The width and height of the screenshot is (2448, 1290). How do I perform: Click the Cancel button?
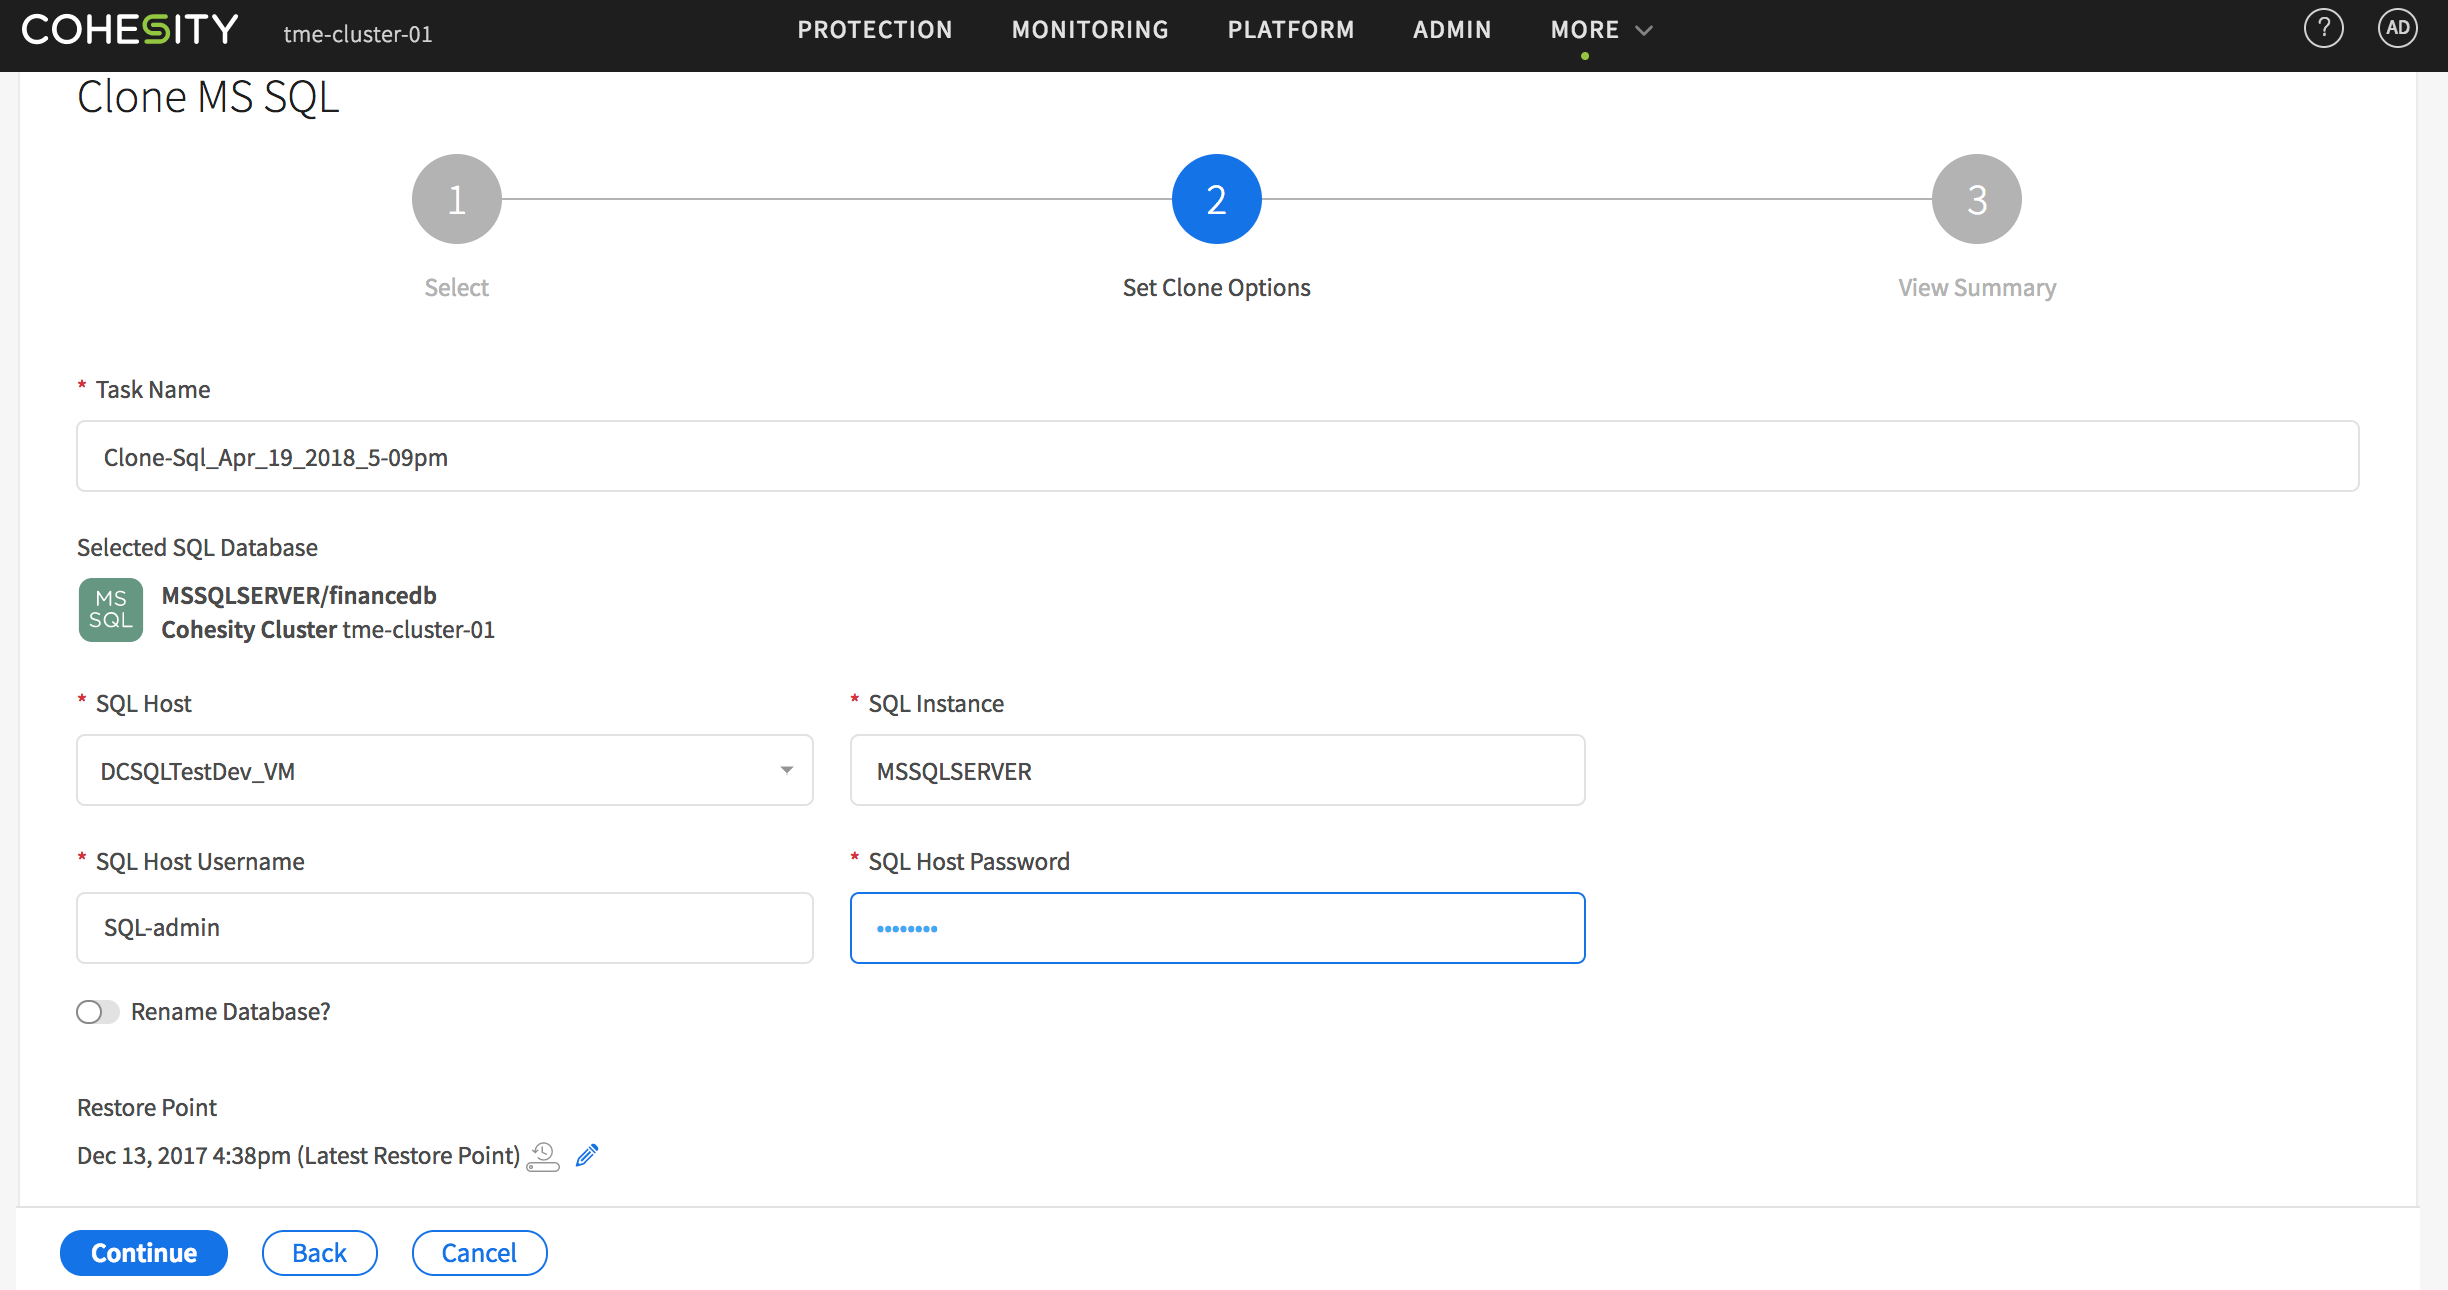coord(479,1253)
